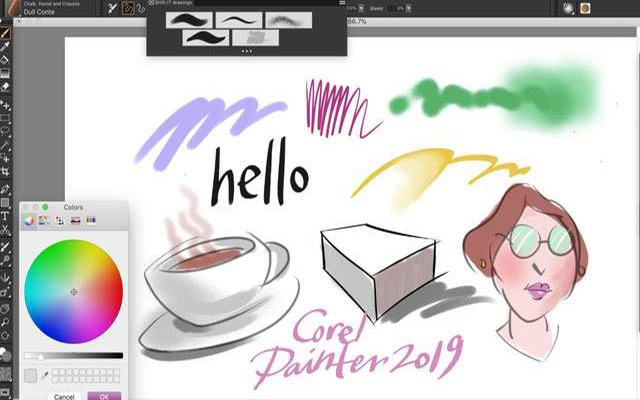Open the brush panel options menu
The width and height of the screenshot is (640, 400).
click(x=341, y=4)
